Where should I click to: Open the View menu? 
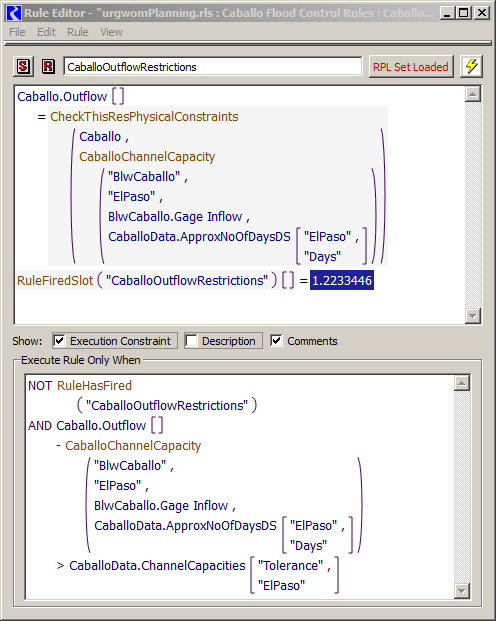pyautogui.click(x=111, y=32)
